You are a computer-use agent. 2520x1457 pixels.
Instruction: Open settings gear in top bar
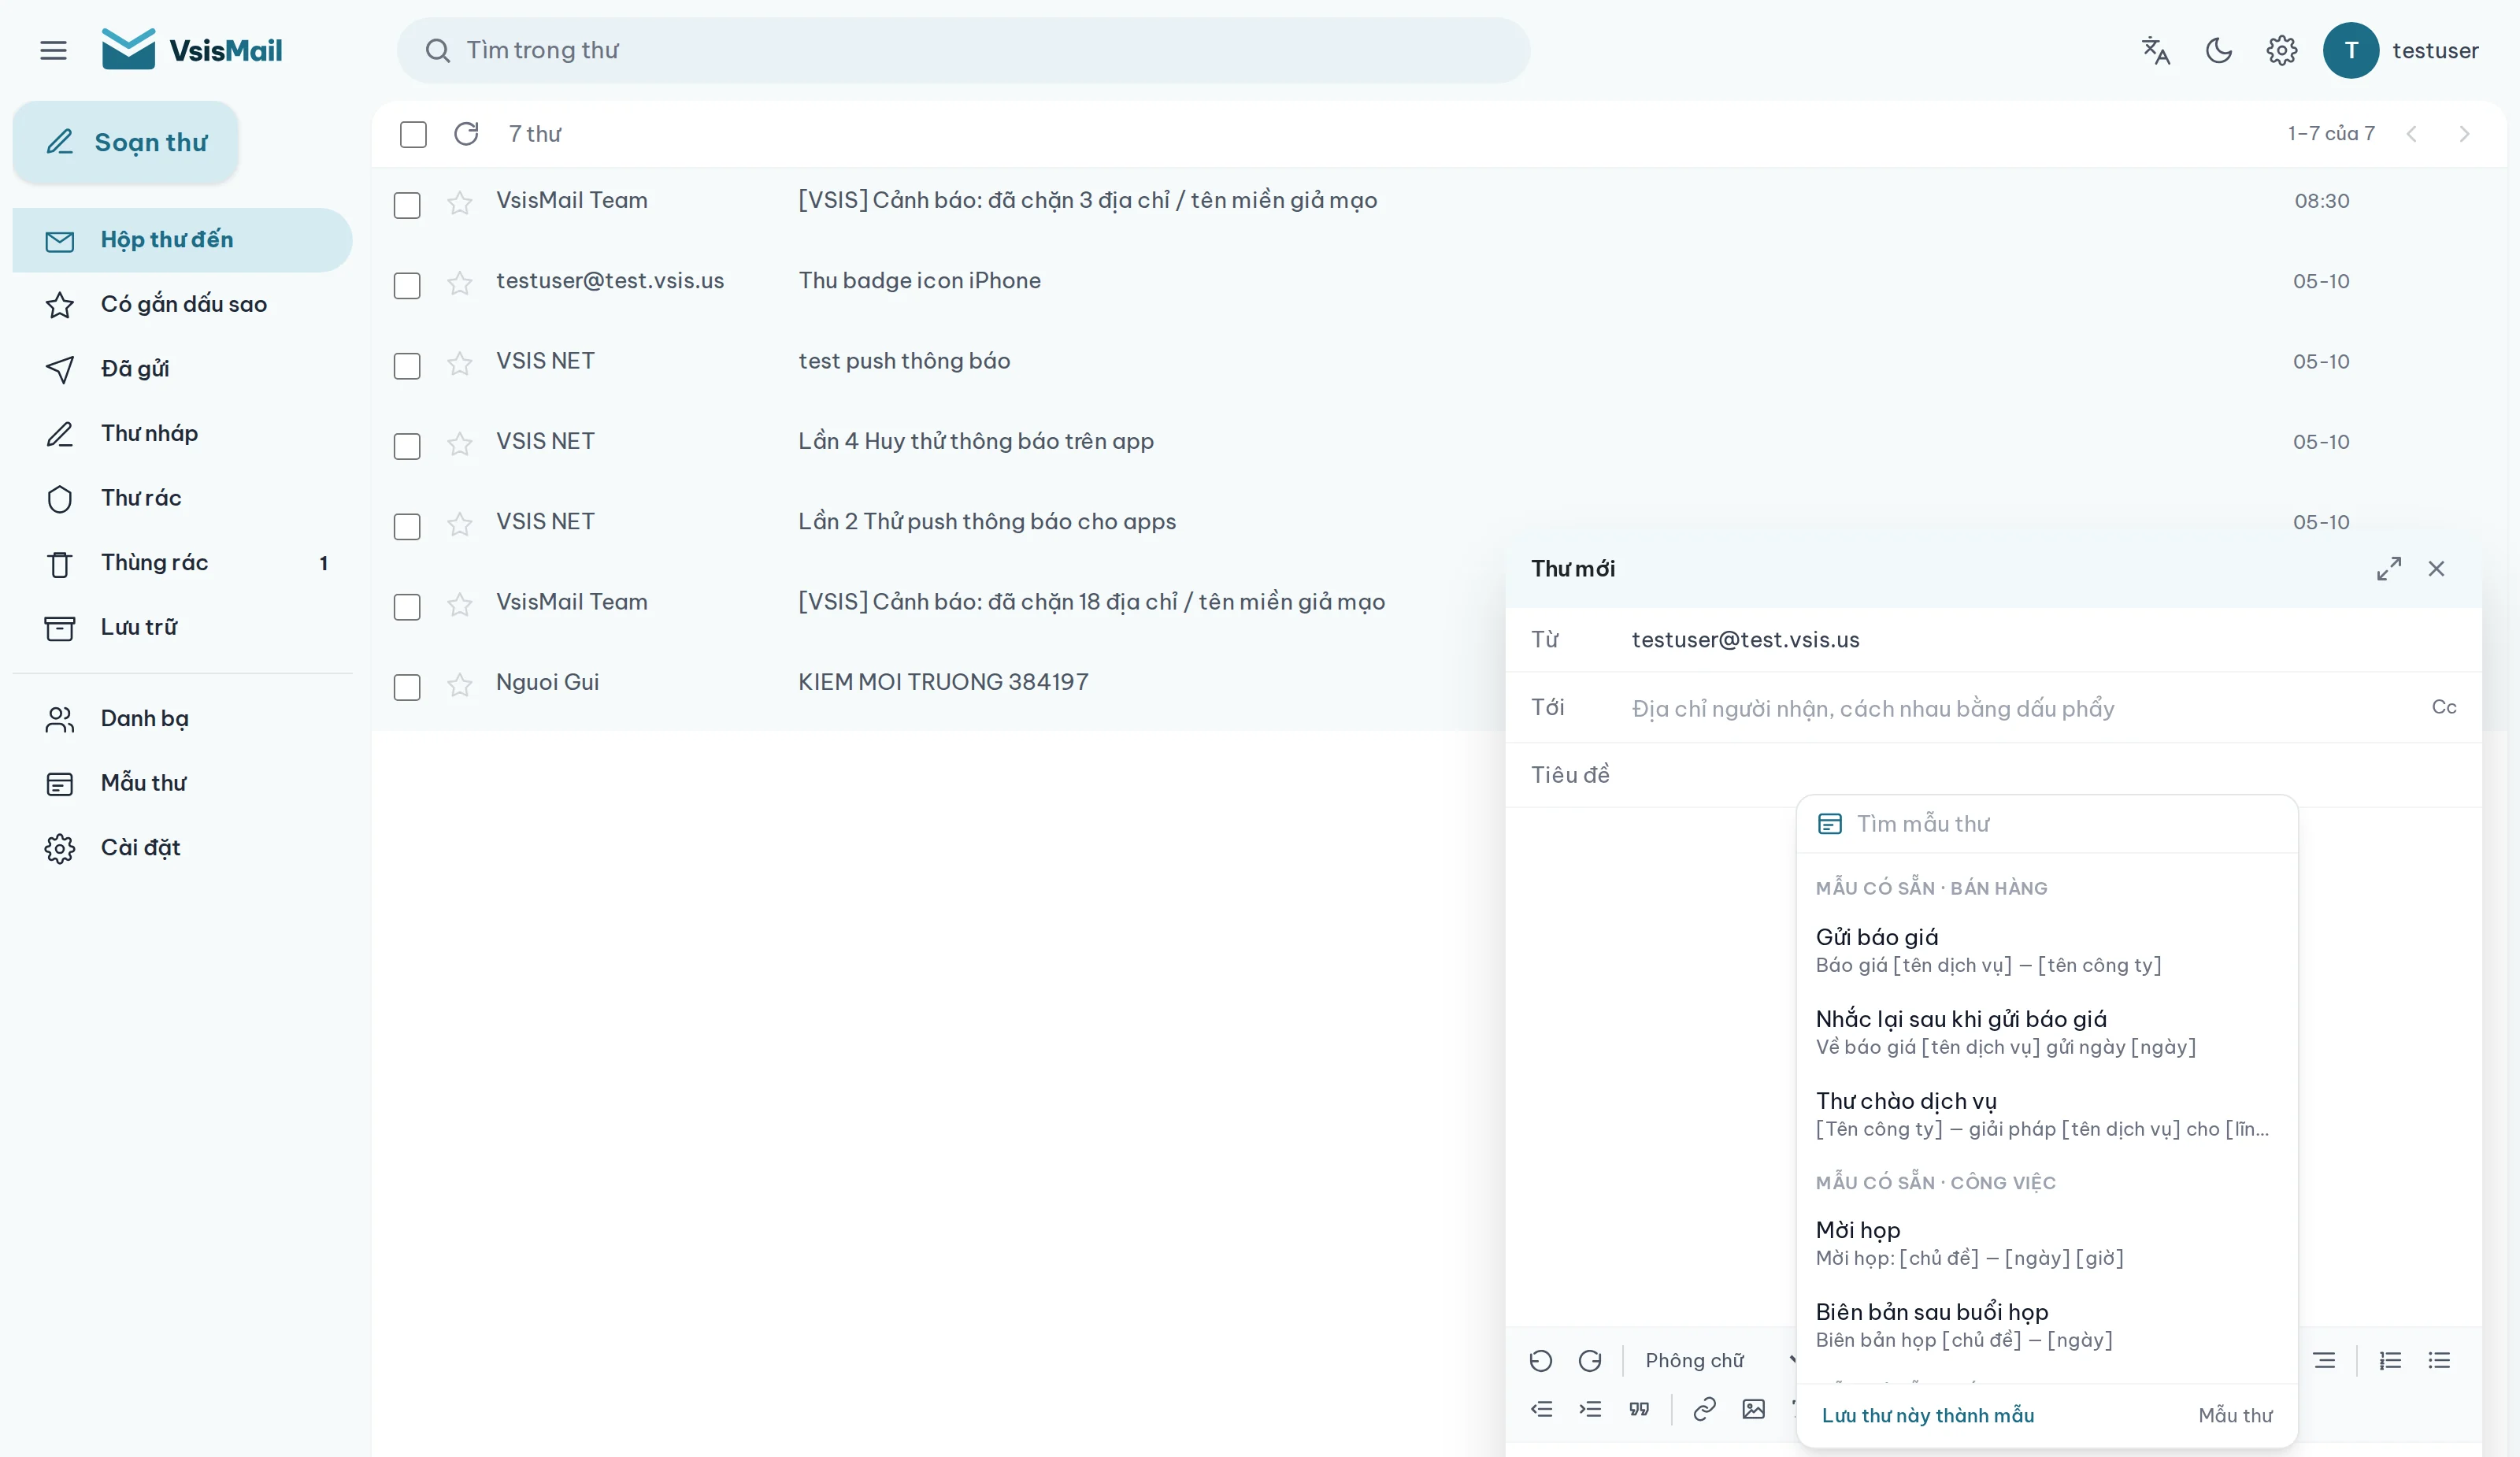click(2282, 50)
